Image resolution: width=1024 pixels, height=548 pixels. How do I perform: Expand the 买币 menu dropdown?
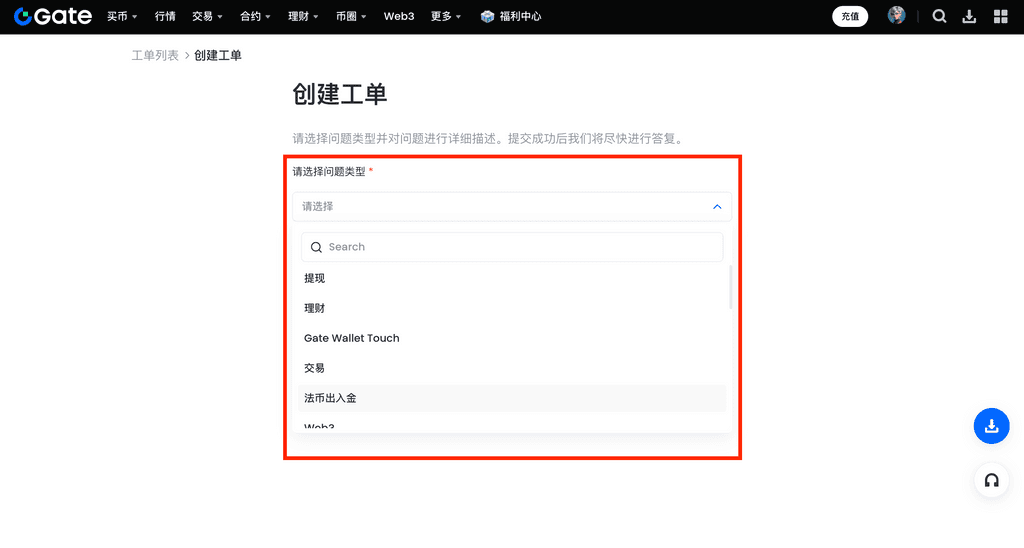click(122, 16)
